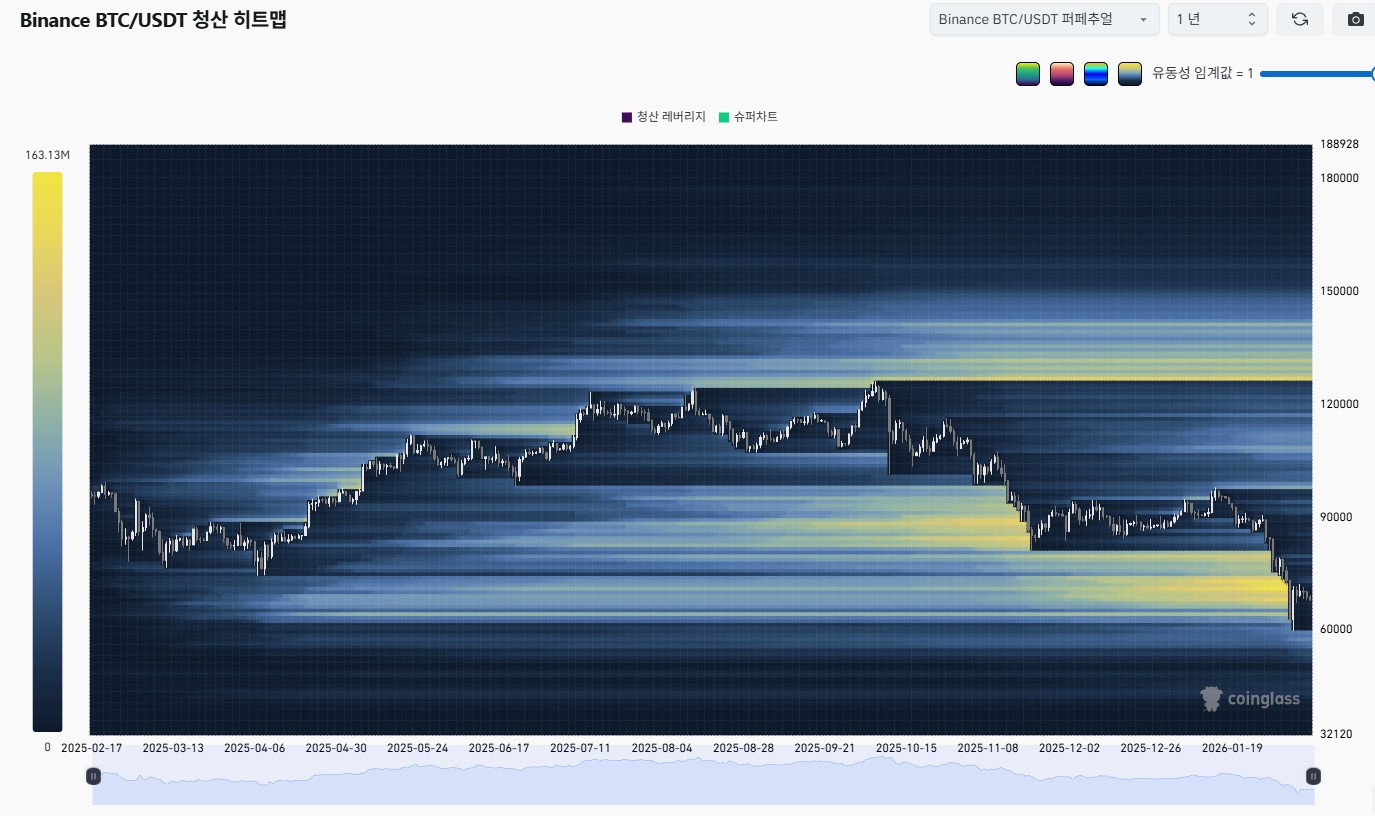1375x816 pixels.
Task: Click the 유동성 임계값 = 1 label
Action: [x=1202, y=74]
